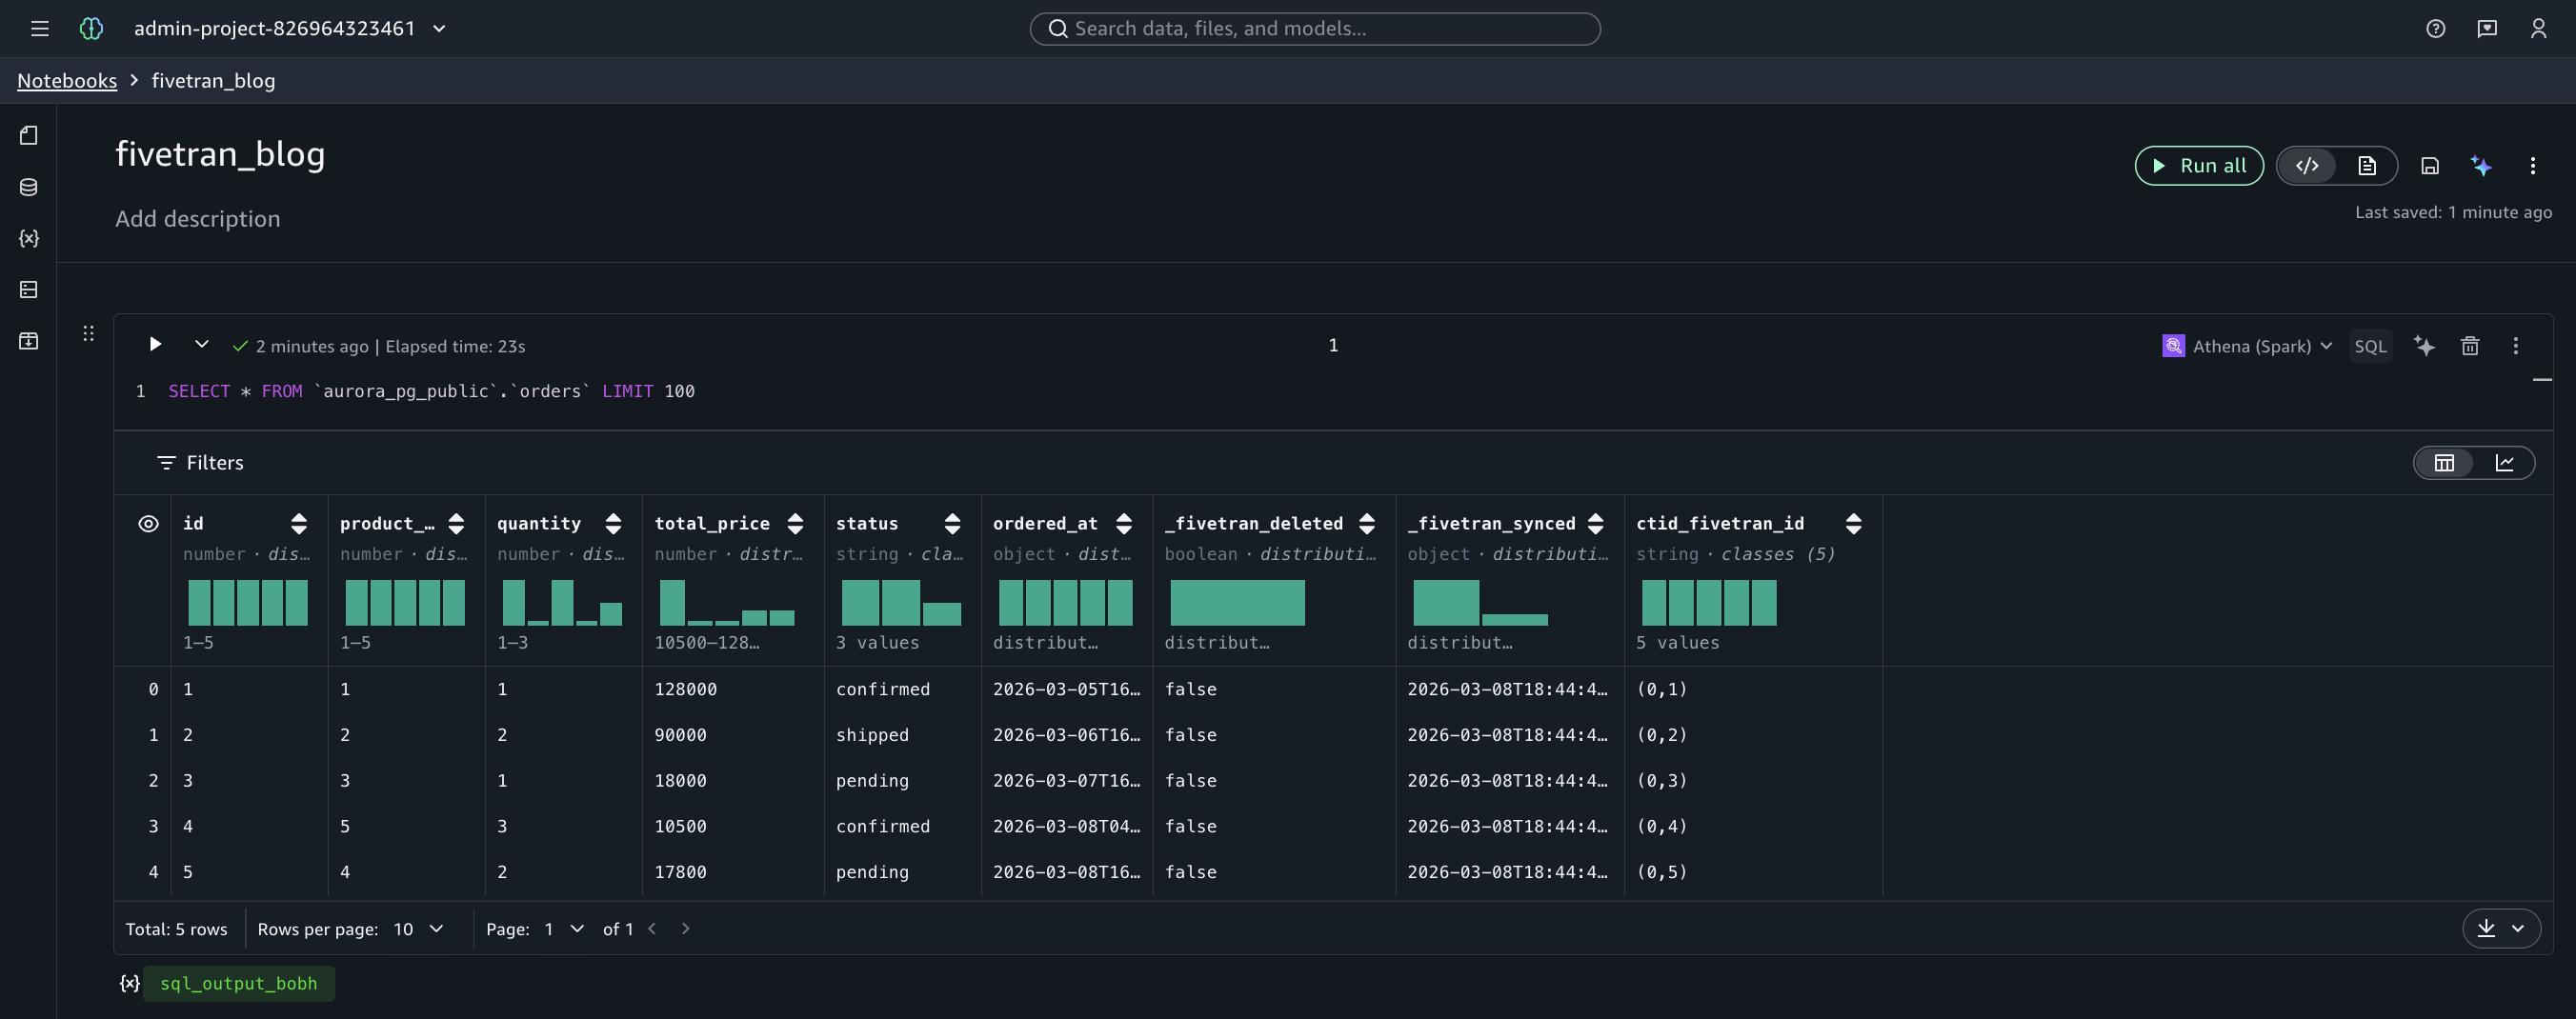Click the hamburger menu icon

[40, 29]
